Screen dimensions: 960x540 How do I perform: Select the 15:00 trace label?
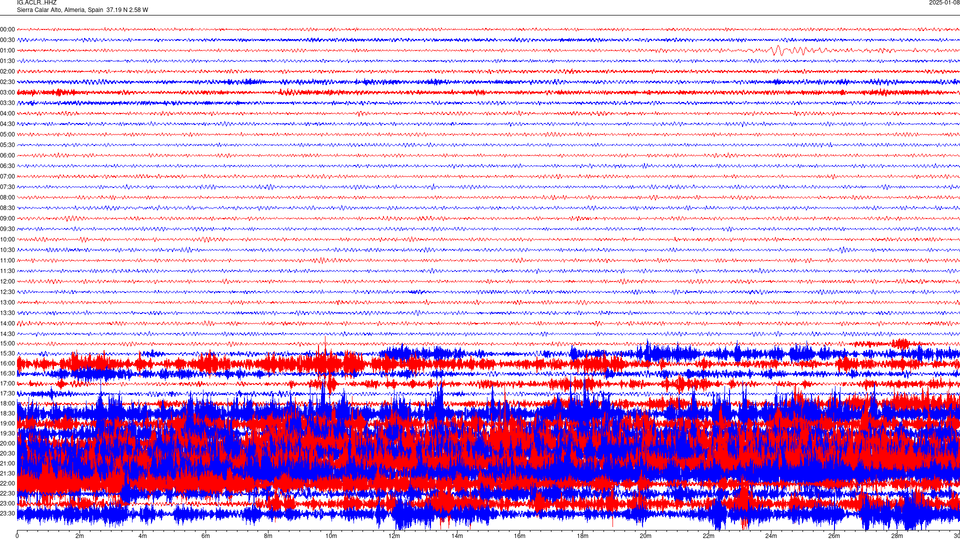pyautogui.click(x=7, y=344)
